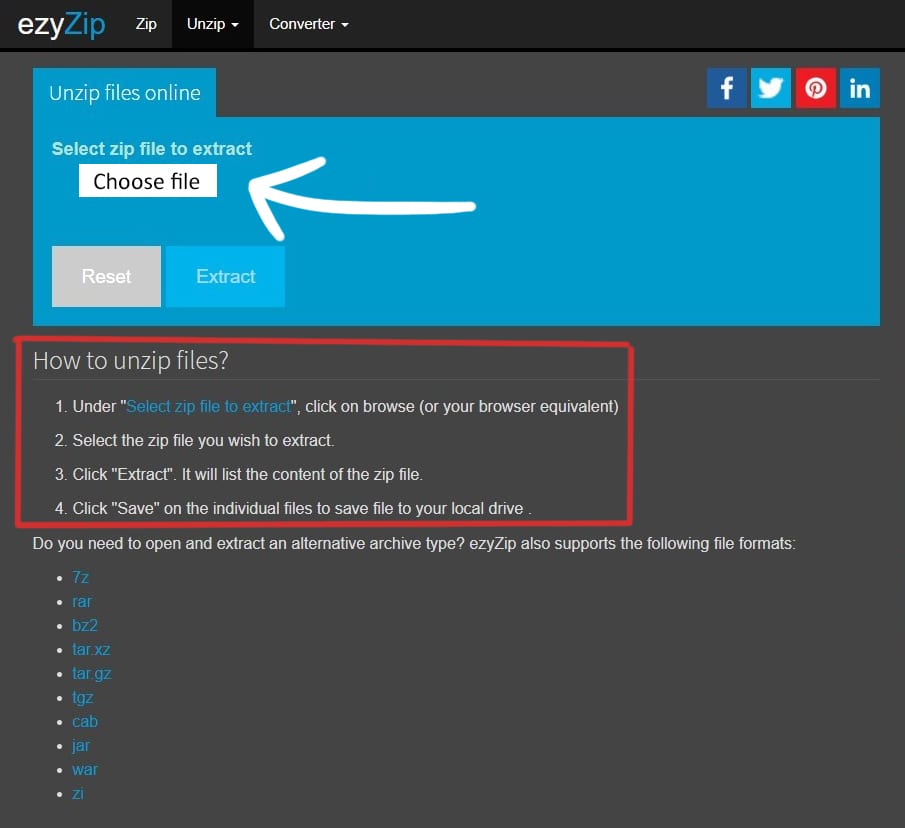Share the page on Twitter
This screenshot has width=905, height=828.
771,88
